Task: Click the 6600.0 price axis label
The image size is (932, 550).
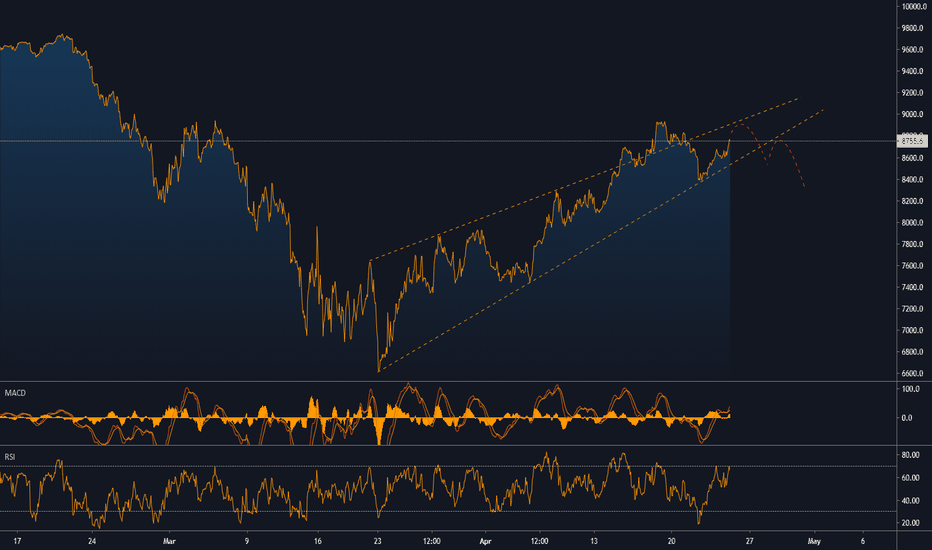Action: pos(912,373)
